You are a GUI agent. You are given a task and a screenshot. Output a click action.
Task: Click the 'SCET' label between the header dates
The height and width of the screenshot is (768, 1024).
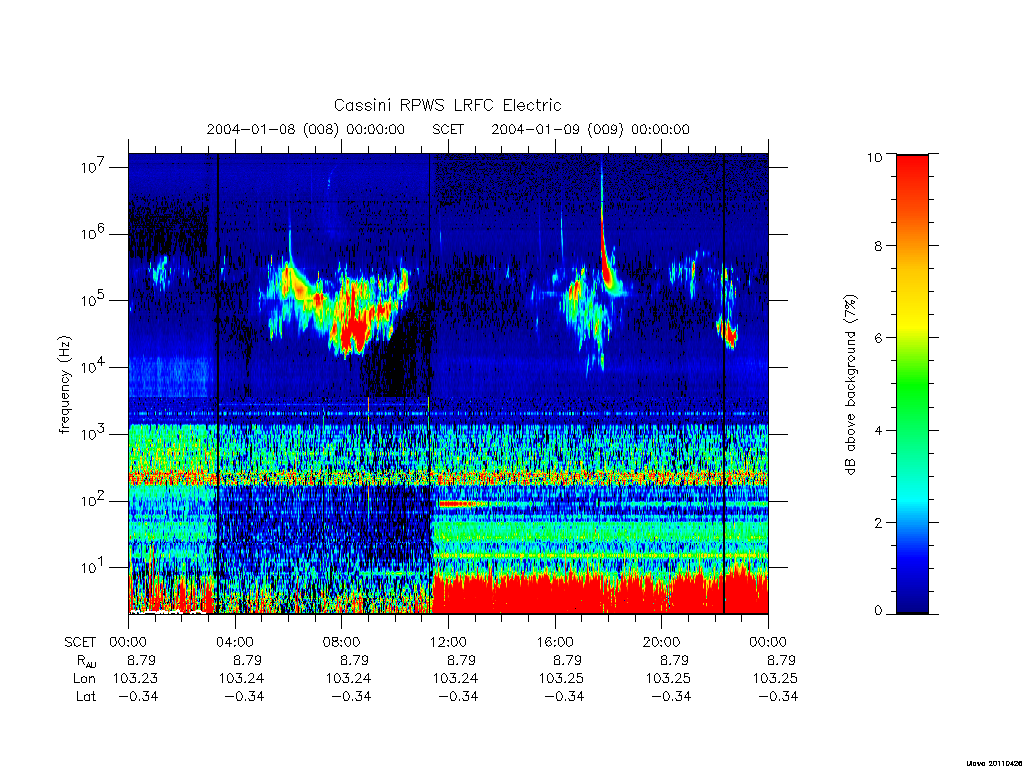point(448,129)
